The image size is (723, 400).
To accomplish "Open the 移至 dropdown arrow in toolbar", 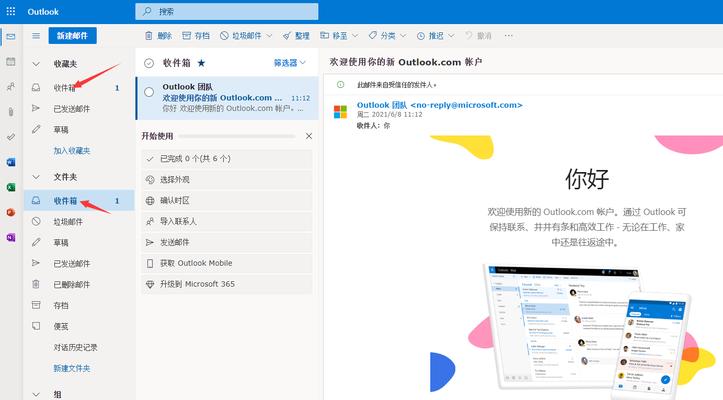I will [355, 36].
